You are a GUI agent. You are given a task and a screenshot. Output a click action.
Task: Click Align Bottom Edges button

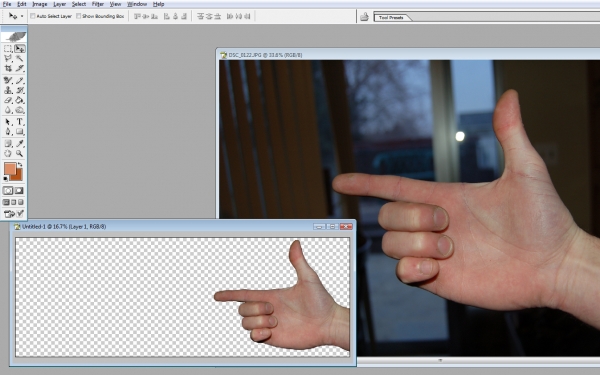coord(154,16)
